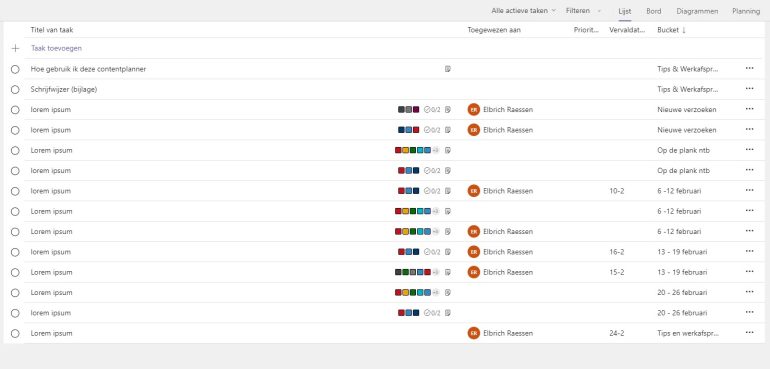The height and width of the screenshot is (369, 770).
Task: Open the Diagrammen tab
Action: (697, 11)
